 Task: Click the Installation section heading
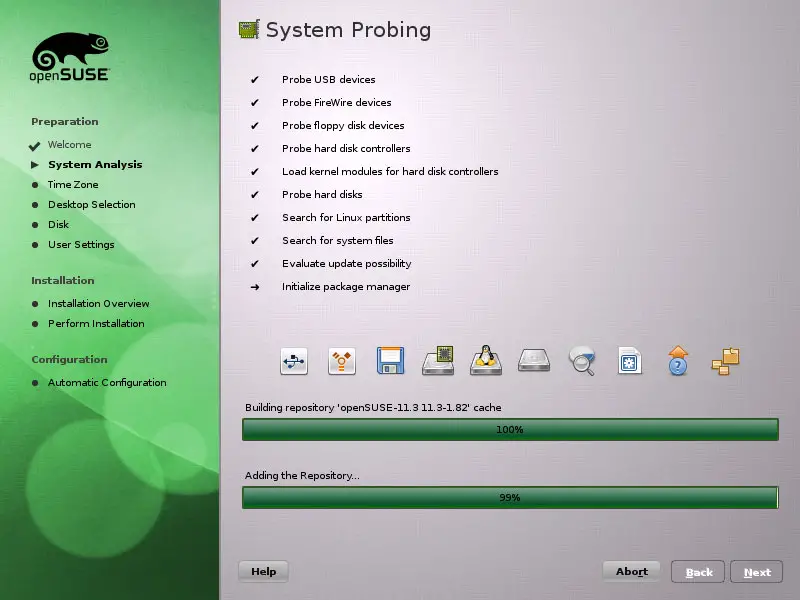pyautogui.click(x=63, y=280)
